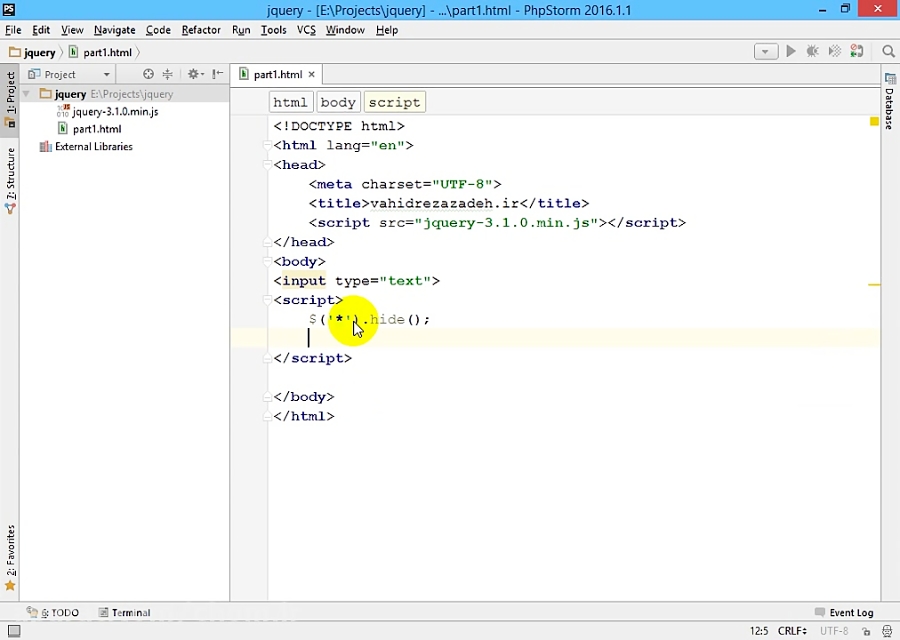Switch to the part1.html editor tab
Image resolution: width=900 pixels, height=640 pixels.
pyautogui.click(x=276, y=74)
